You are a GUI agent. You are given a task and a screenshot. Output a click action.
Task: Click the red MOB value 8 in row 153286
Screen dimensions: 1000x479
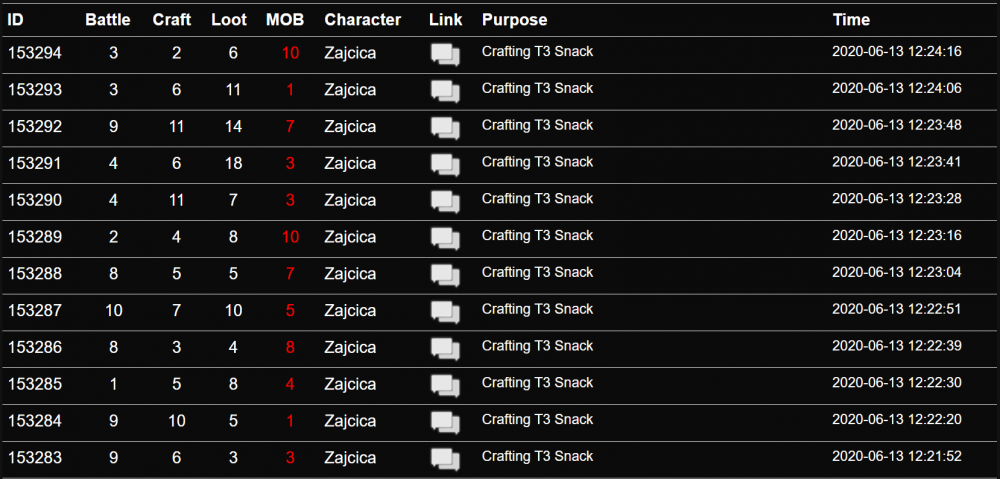click(x=290, y=348)
